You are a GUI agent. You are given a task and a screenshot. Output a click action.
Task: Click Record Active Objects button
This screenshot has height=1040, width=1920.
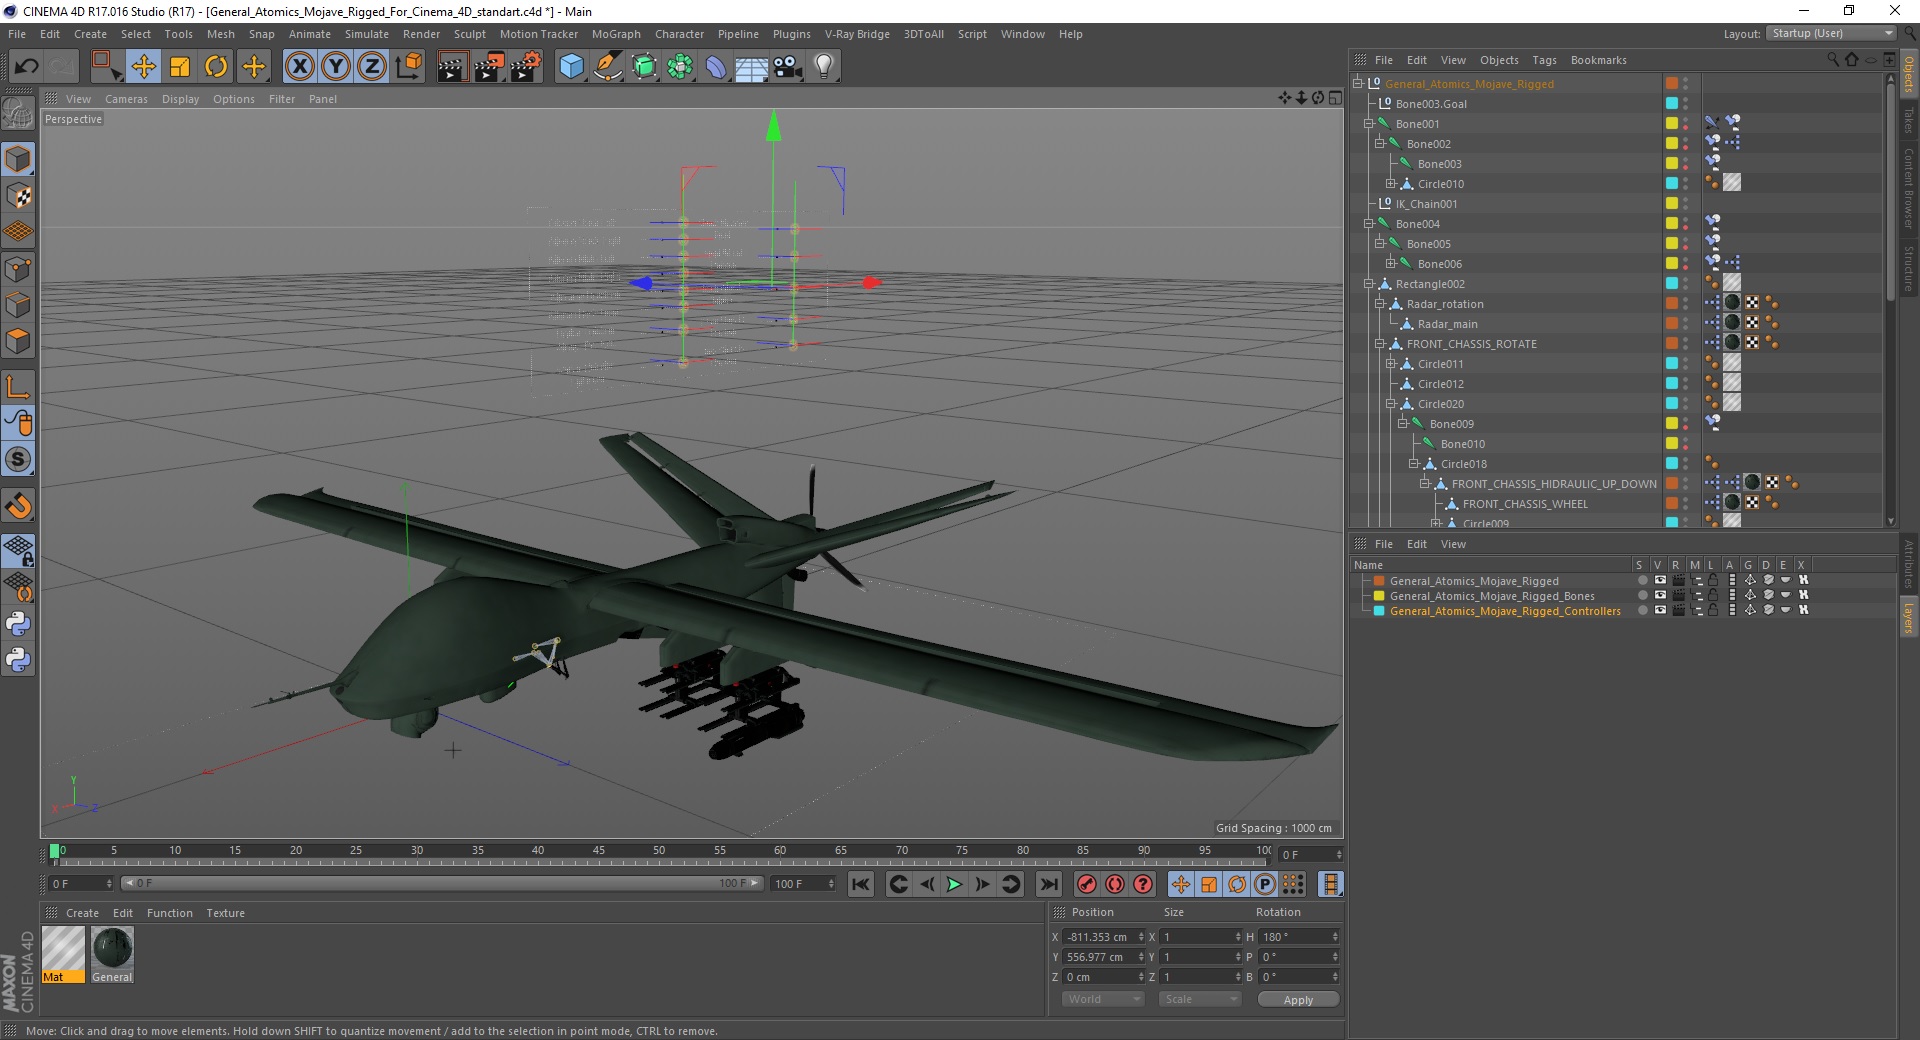(x=1086, y=884)
